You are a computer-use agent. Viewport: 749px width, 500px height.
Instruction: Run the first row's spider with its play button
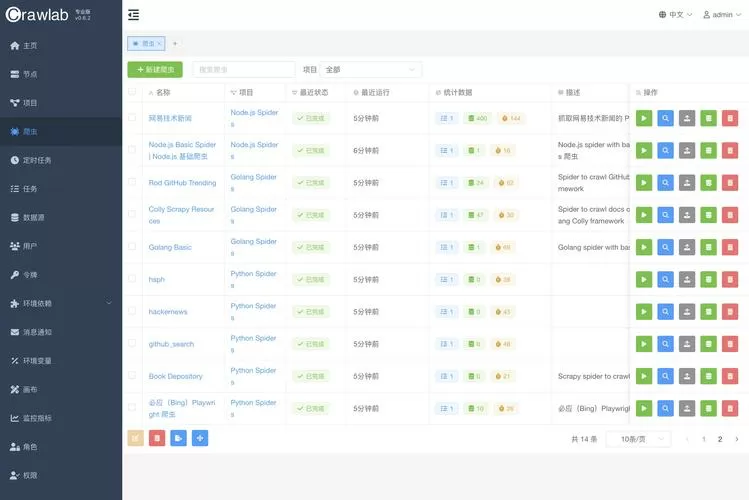(643, 118)
